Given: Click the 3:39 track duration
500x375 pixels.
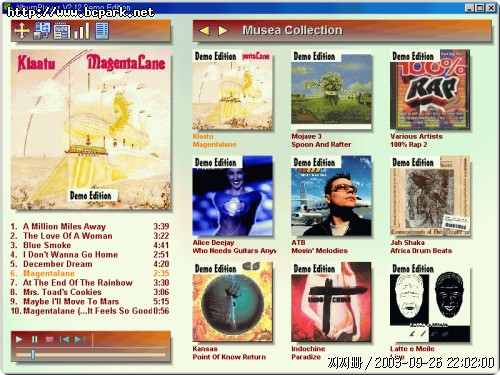Looking at the screenshot, I should pyautogui.click(x=161, y=227).
